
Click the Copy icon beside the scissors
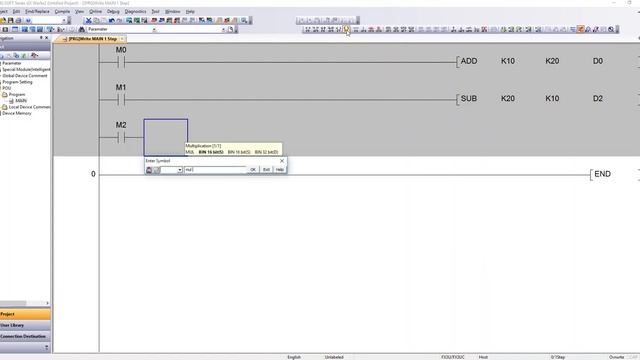[96, 20]
